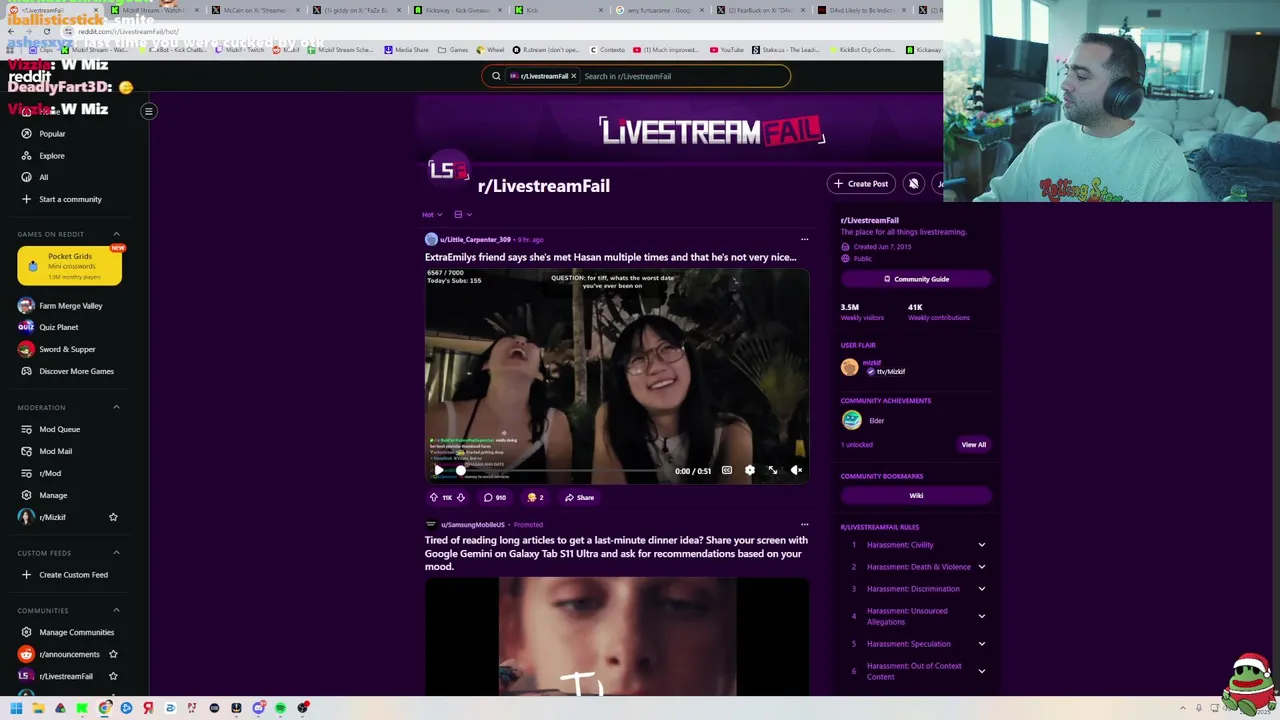The height and width of the screenshot is (720, 1280).
Task: Share the ExtraEmily post
Action: pyautogui.click(x=579, y=497)
